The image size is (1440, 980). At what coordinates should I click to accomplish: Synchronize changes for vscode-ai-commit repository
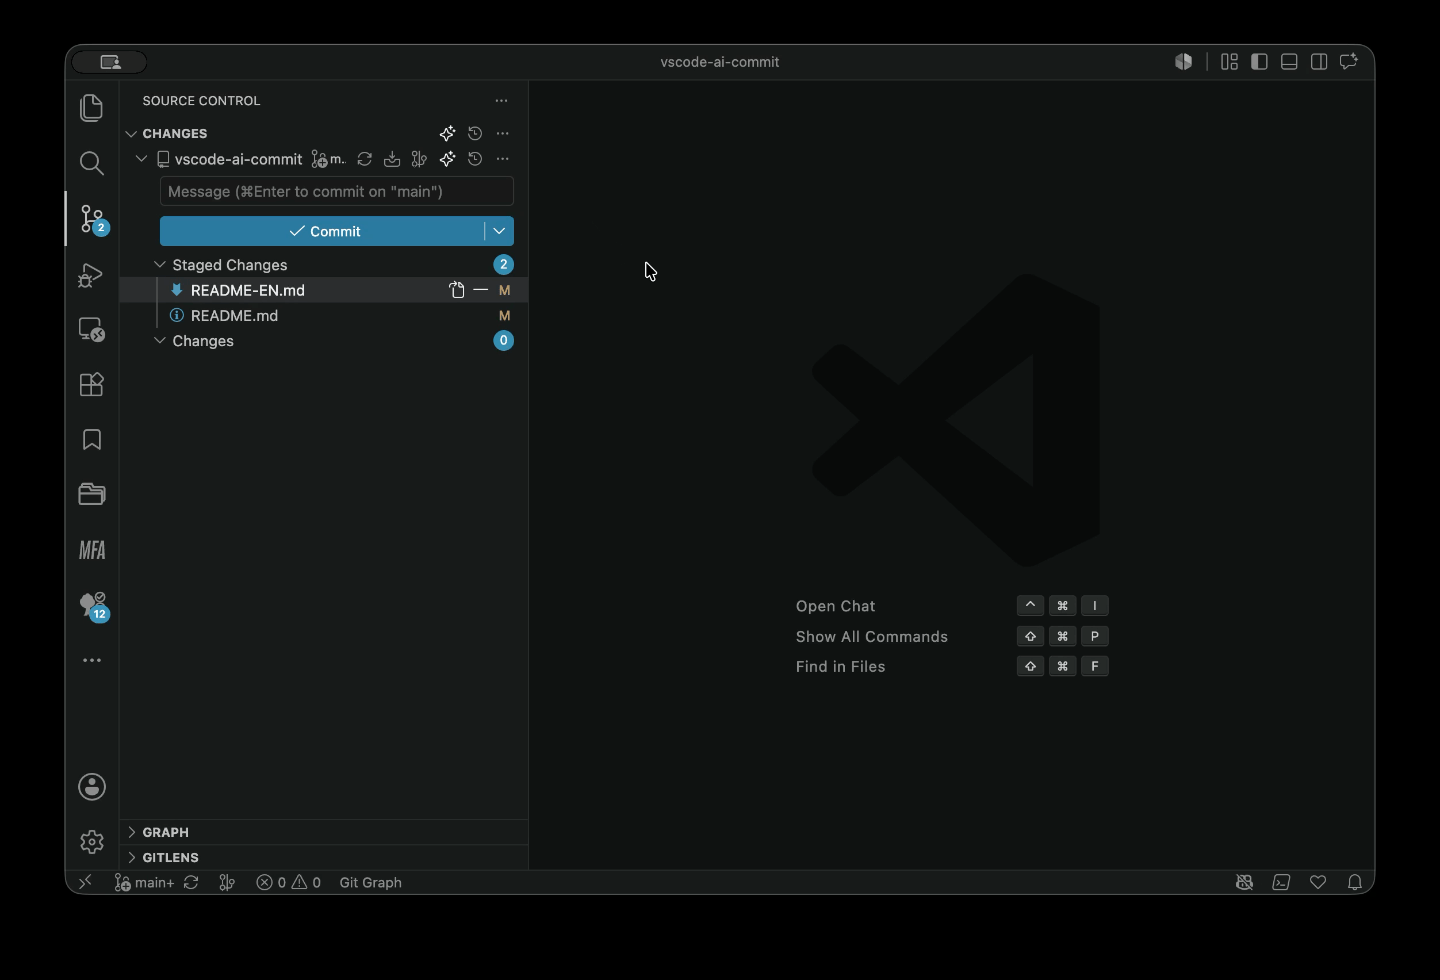[365, 159]
